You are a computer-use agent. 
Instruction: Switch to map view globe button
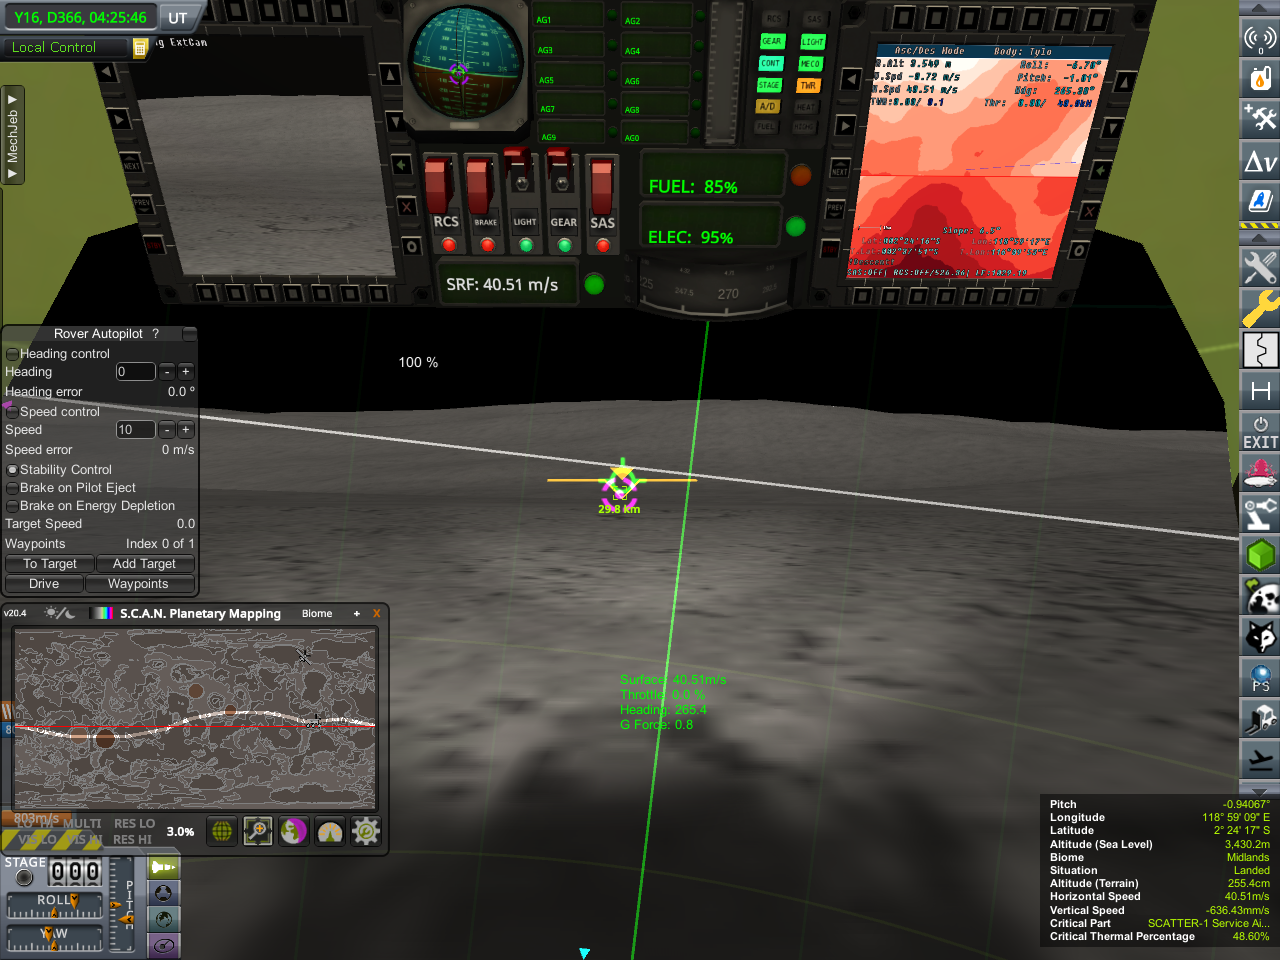(164, 919)
